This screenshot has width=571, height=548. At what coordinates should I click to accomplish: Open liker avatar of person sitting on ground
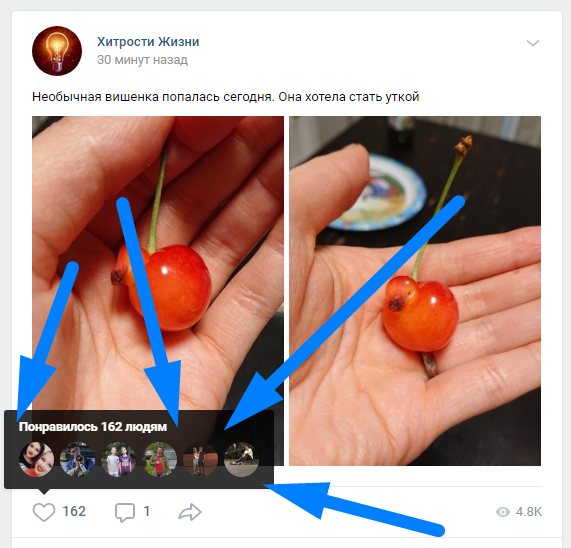[241, 459]
